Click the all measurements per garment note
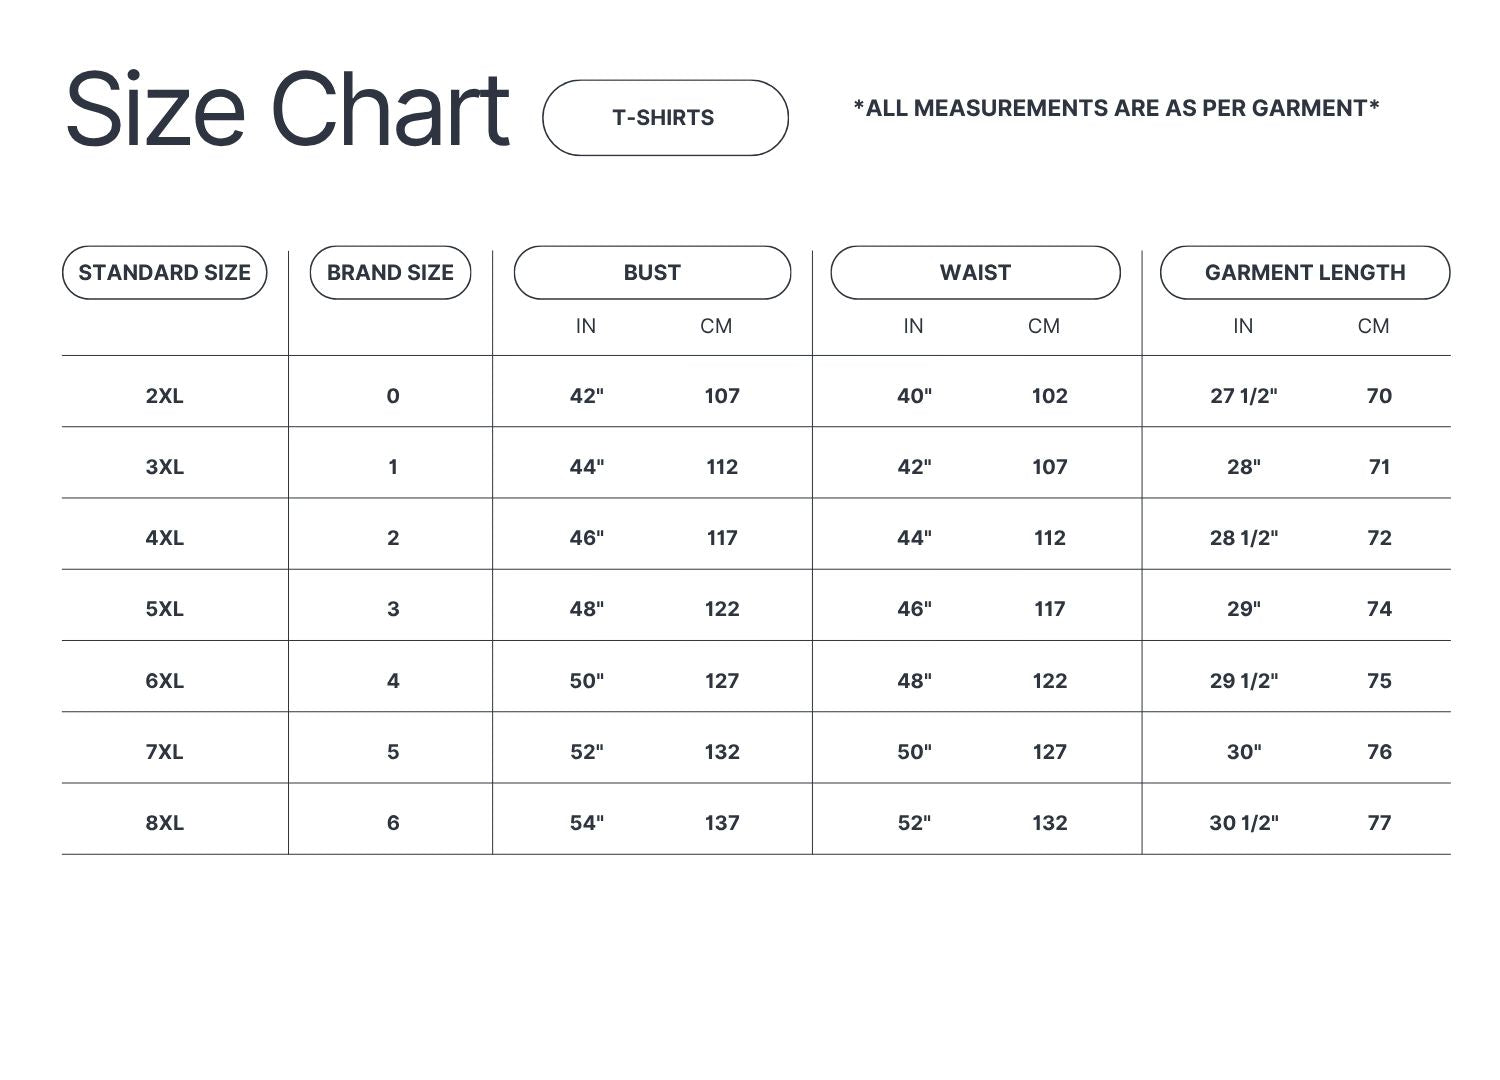 click(1116, 108)
